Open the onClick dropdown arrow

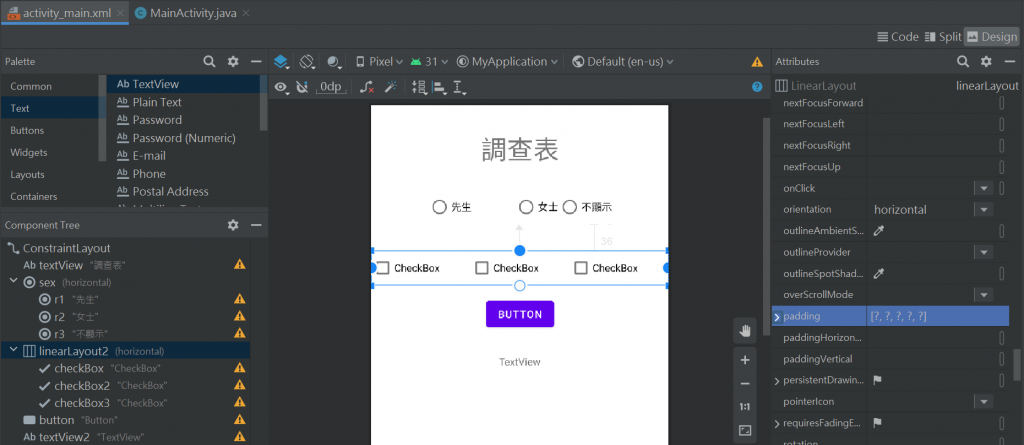[983, 188]
